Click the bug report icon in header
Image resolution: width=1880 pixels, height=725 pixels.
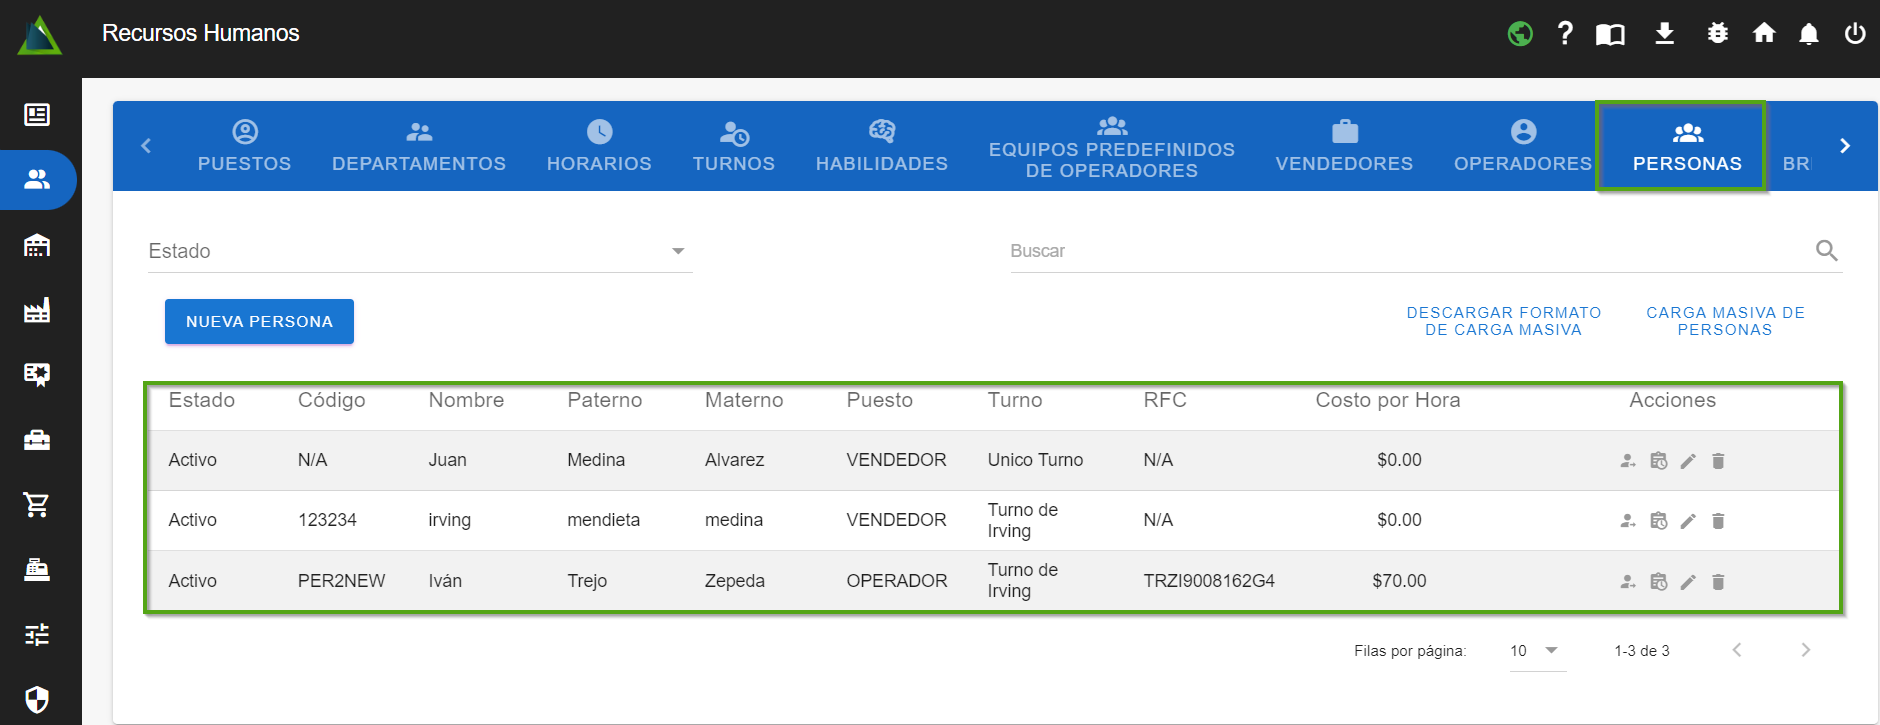(x=1717, y=34)
